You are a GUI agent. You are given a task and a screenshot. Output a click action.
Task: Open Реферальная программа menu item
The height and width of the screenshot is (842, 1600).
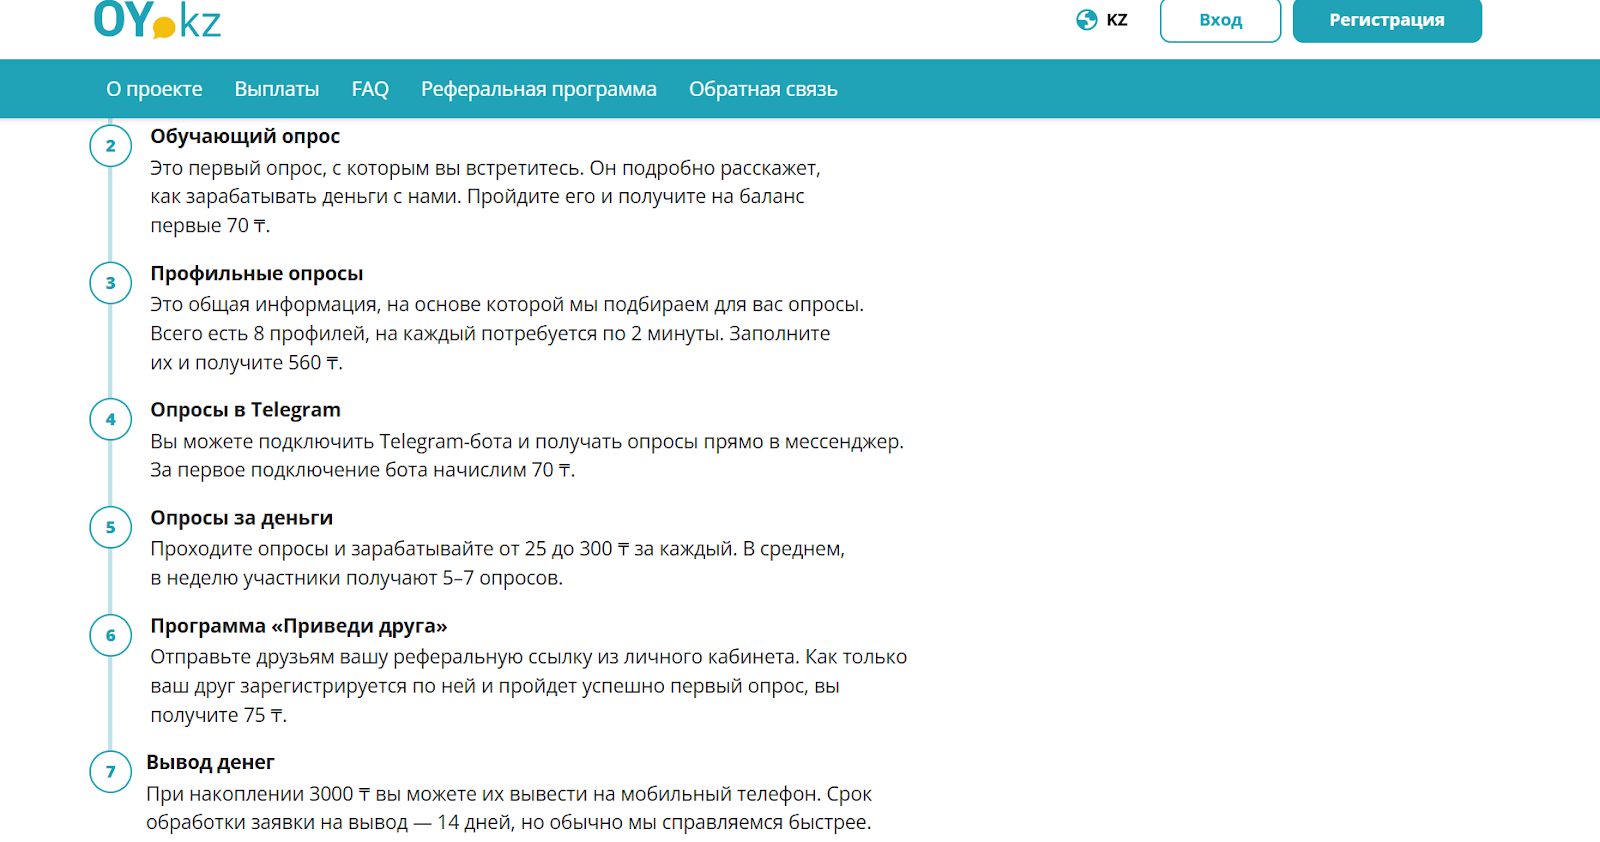[x=539, y=89]
